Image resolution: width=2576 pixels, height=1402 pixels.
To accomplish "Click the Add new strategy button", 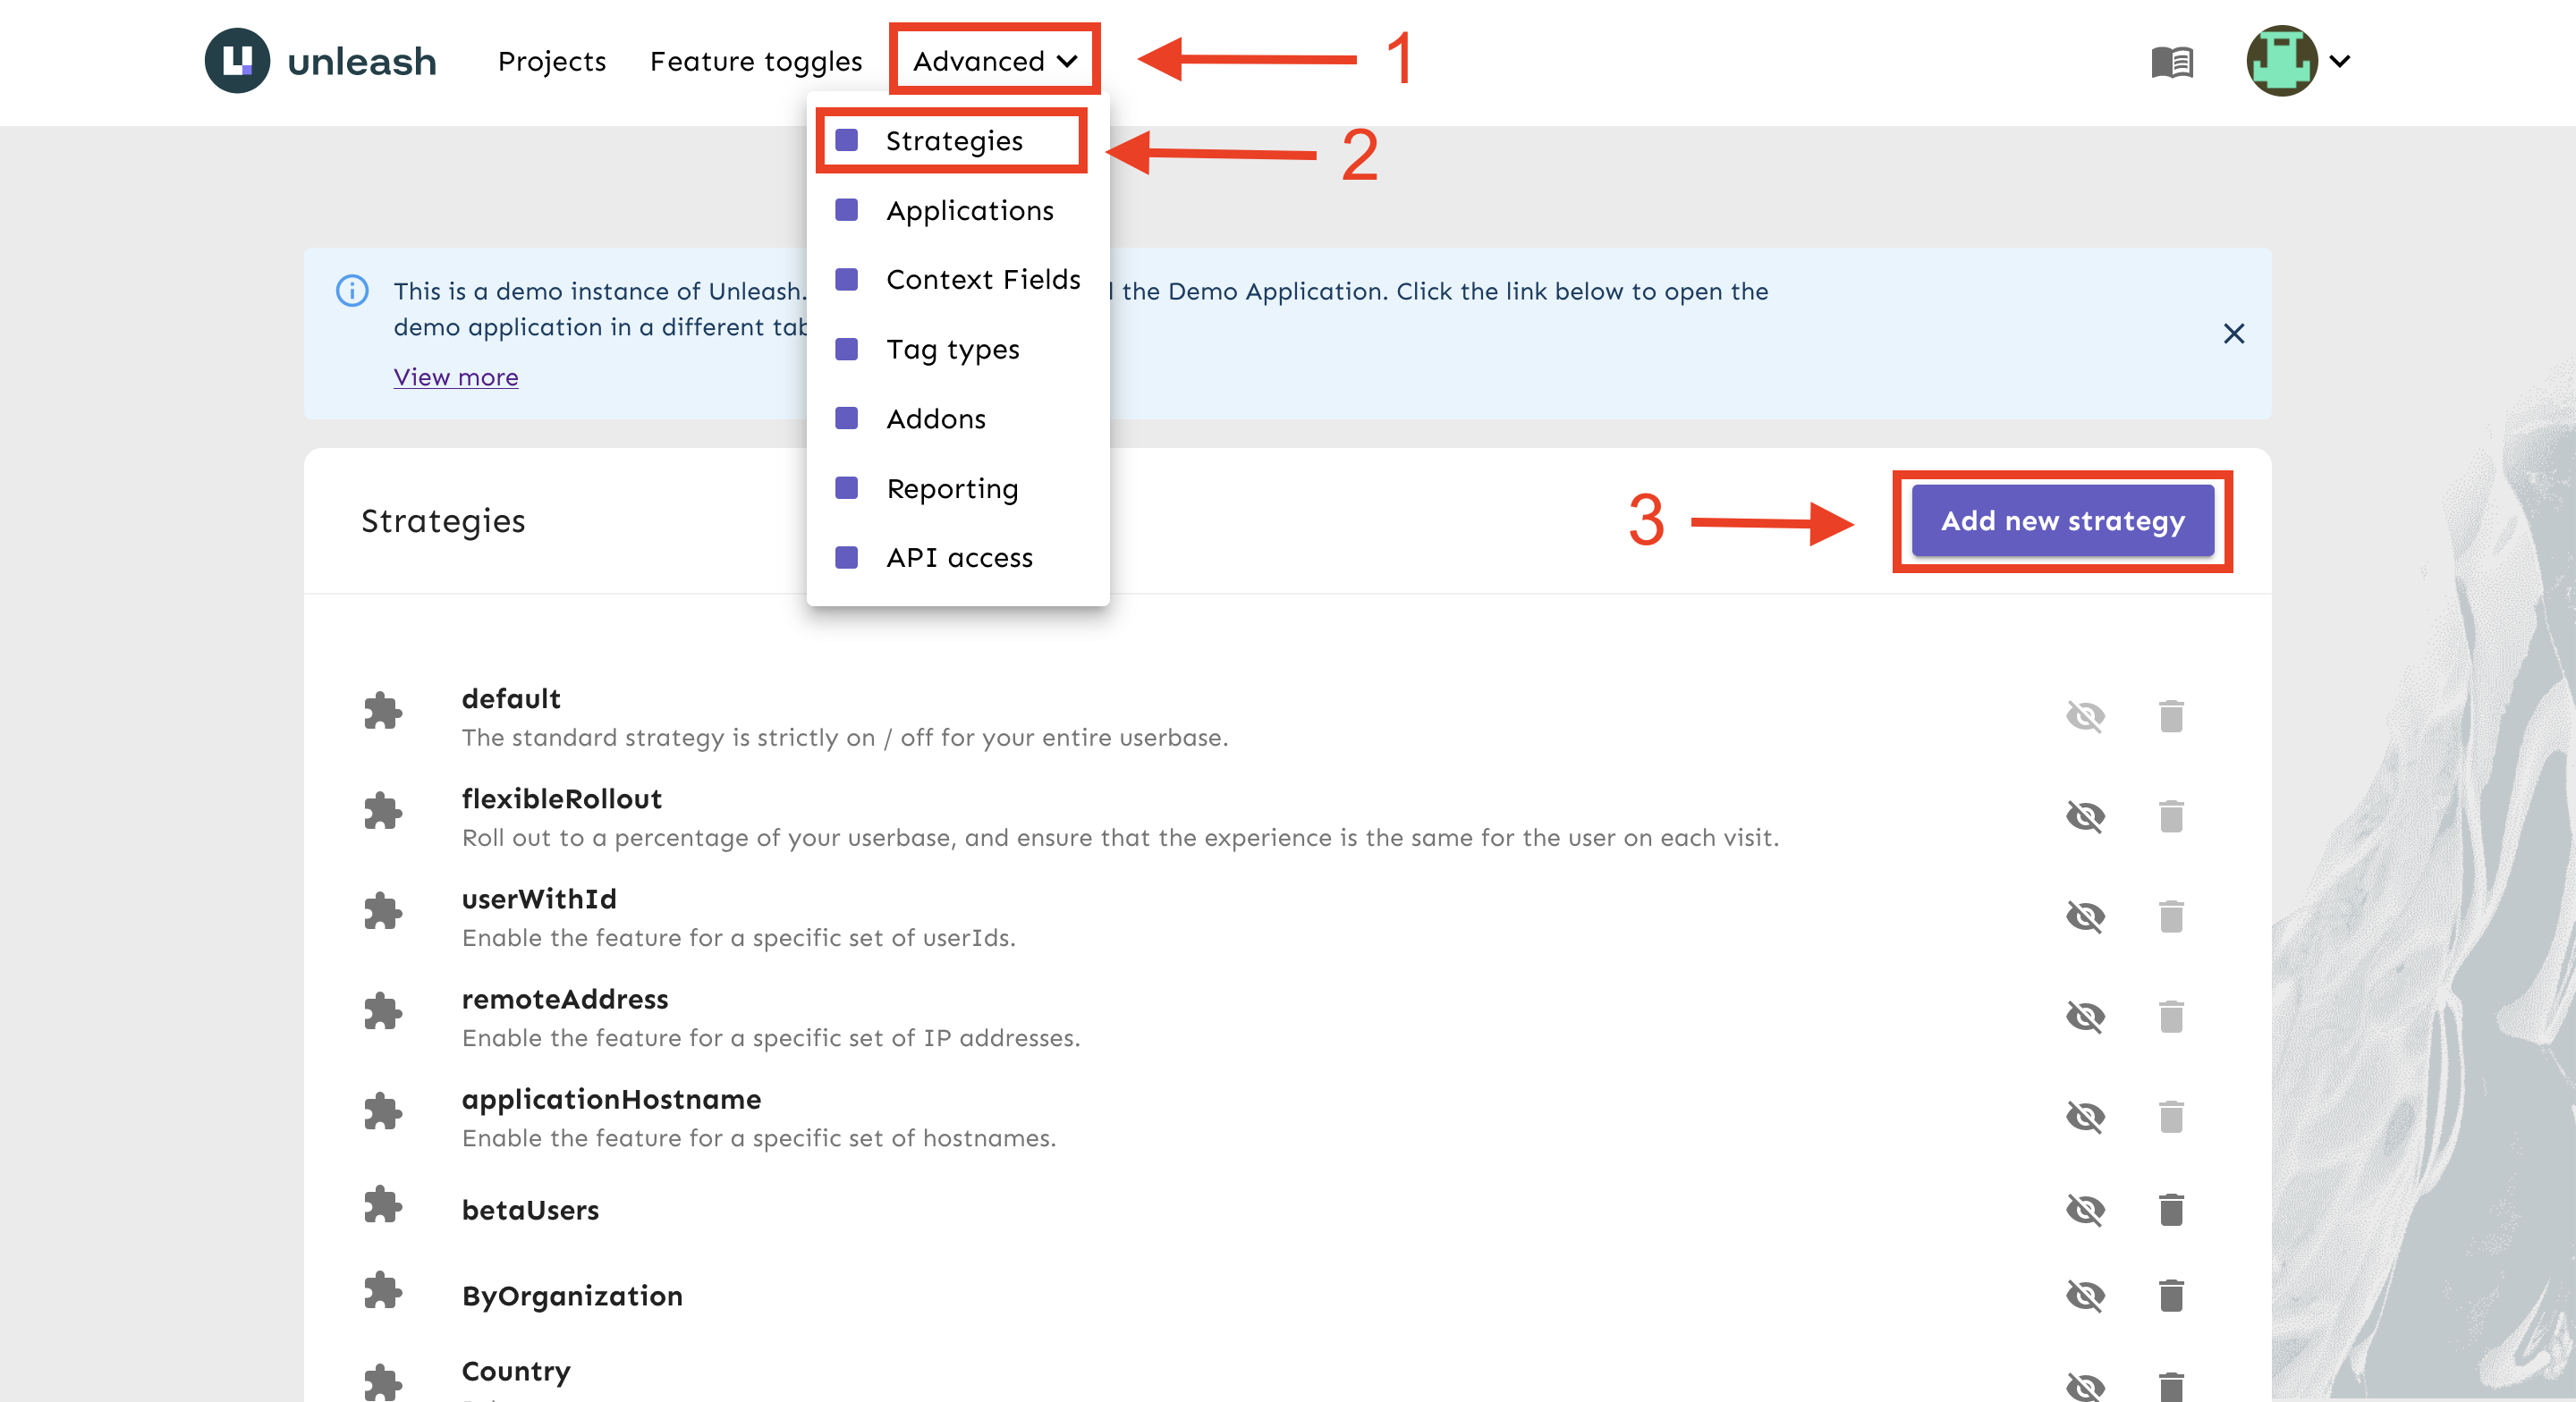I will 2062,521.
